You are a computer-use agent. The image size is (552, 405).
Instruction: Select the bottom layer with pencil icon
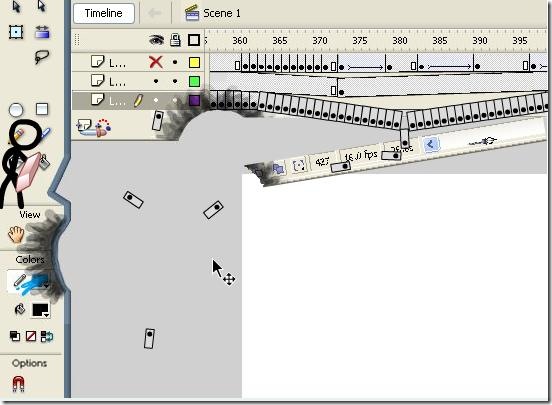(x=117, y=101)
